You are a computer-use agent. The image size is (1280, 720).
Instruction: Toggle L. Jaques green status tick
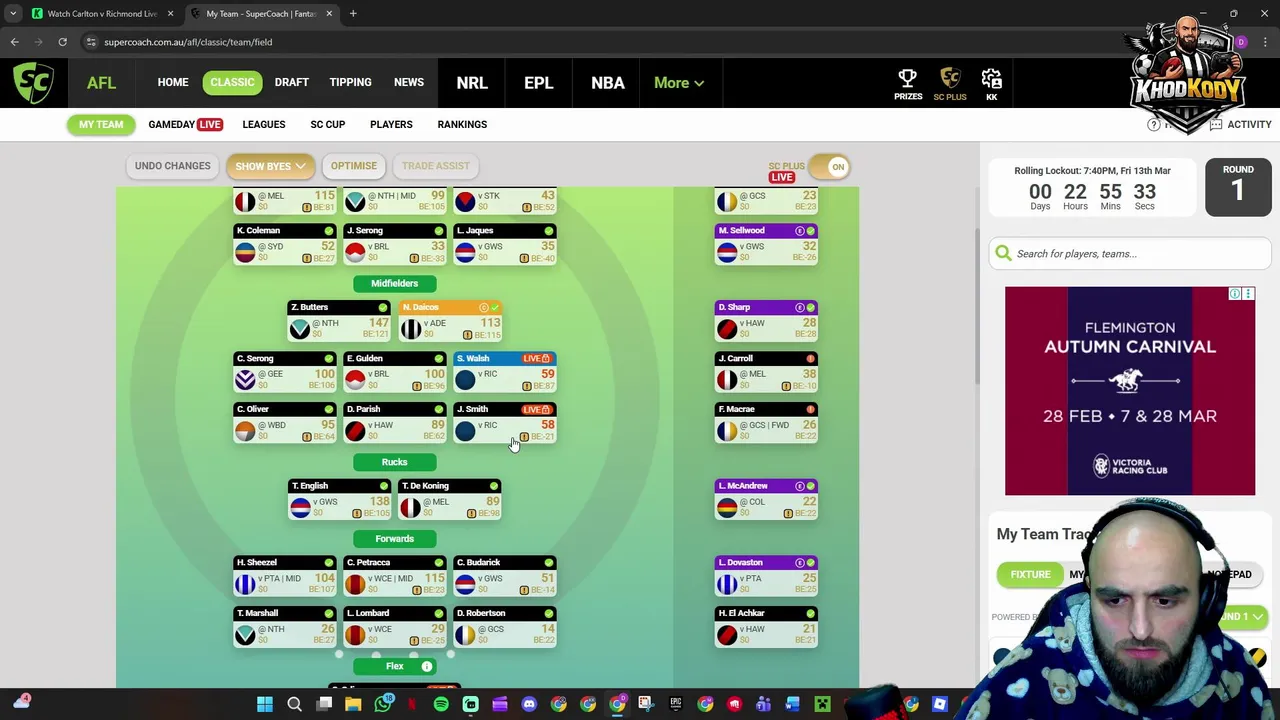tap(549, 231)
